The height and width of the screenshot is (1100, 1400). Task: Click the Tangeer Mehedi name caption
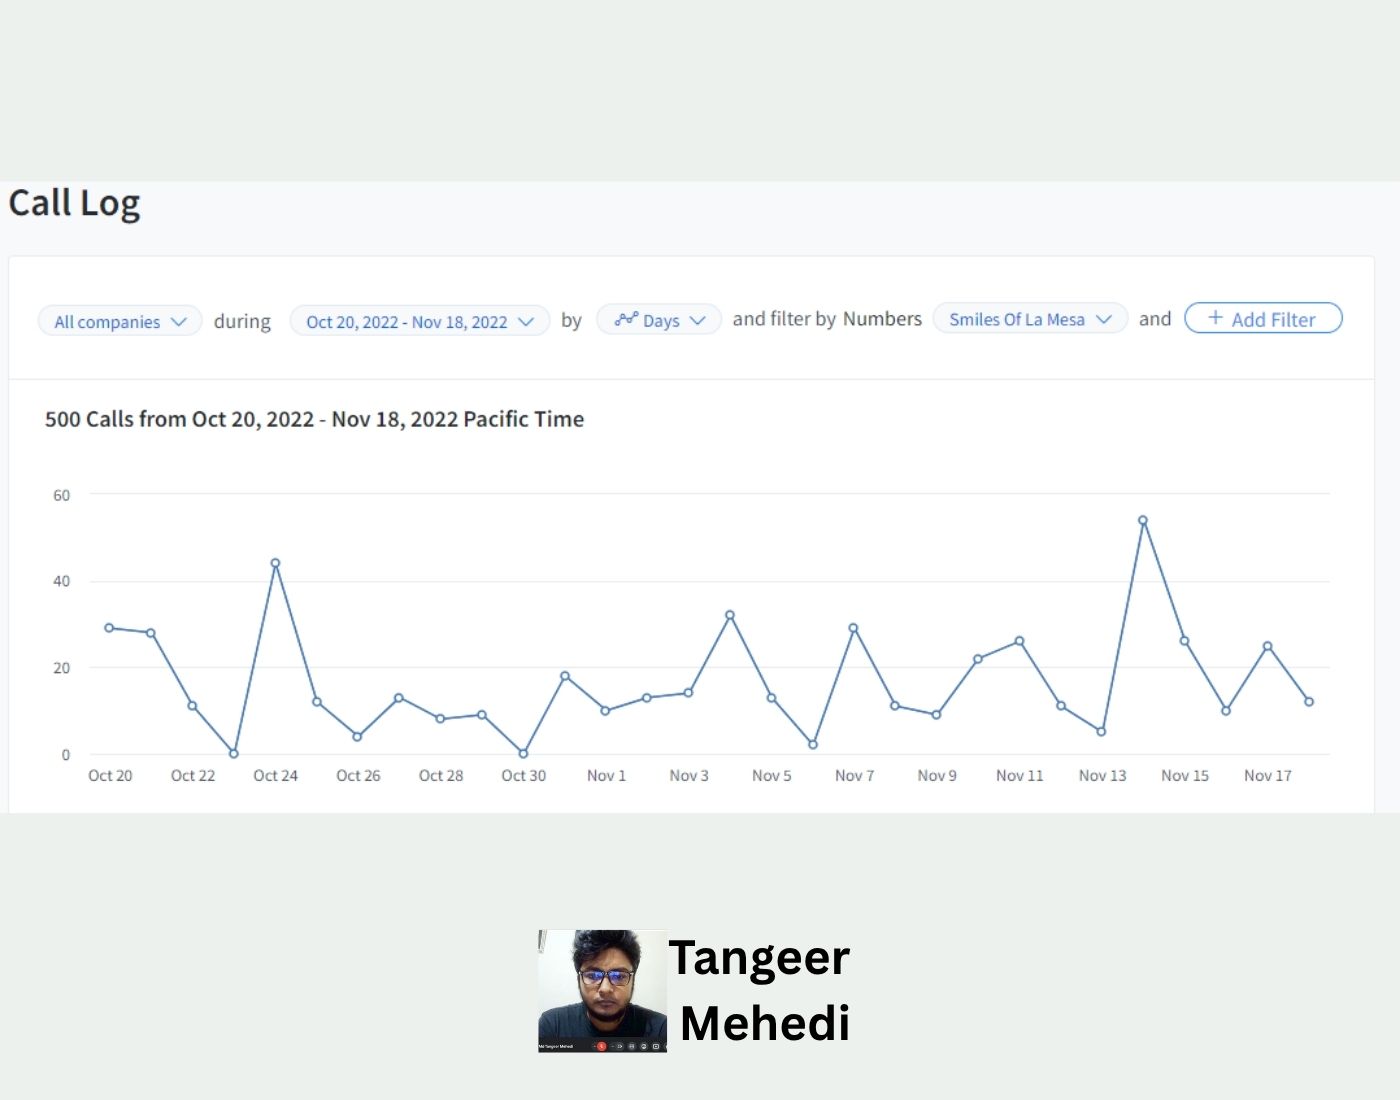(762, 990)
